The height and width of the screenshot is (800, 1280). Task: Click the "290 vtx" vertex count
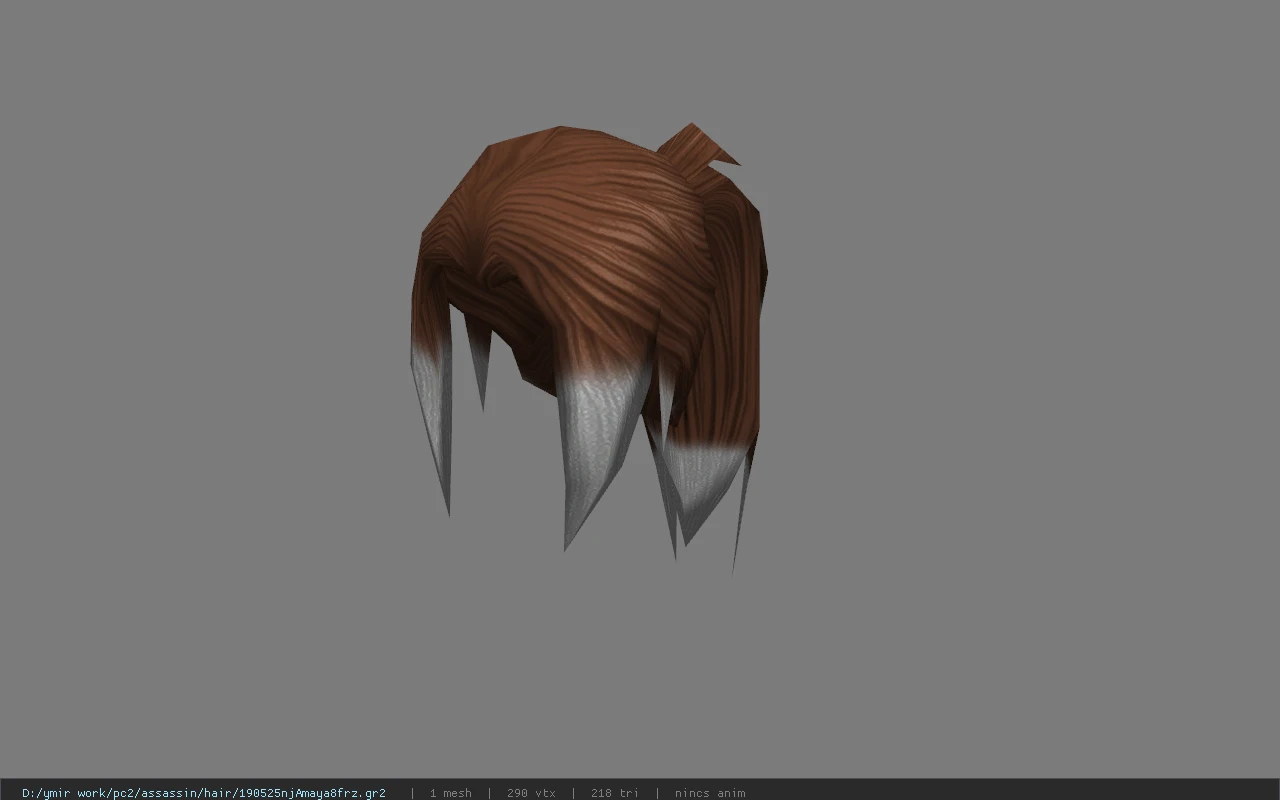point(531,793)
